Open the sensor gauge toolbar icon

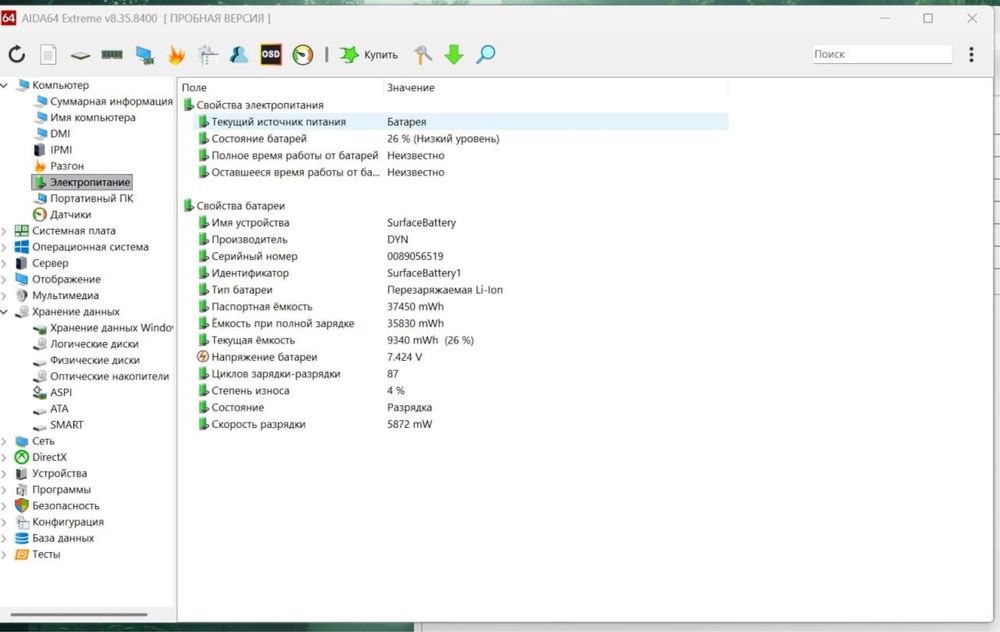click(303, 55)
